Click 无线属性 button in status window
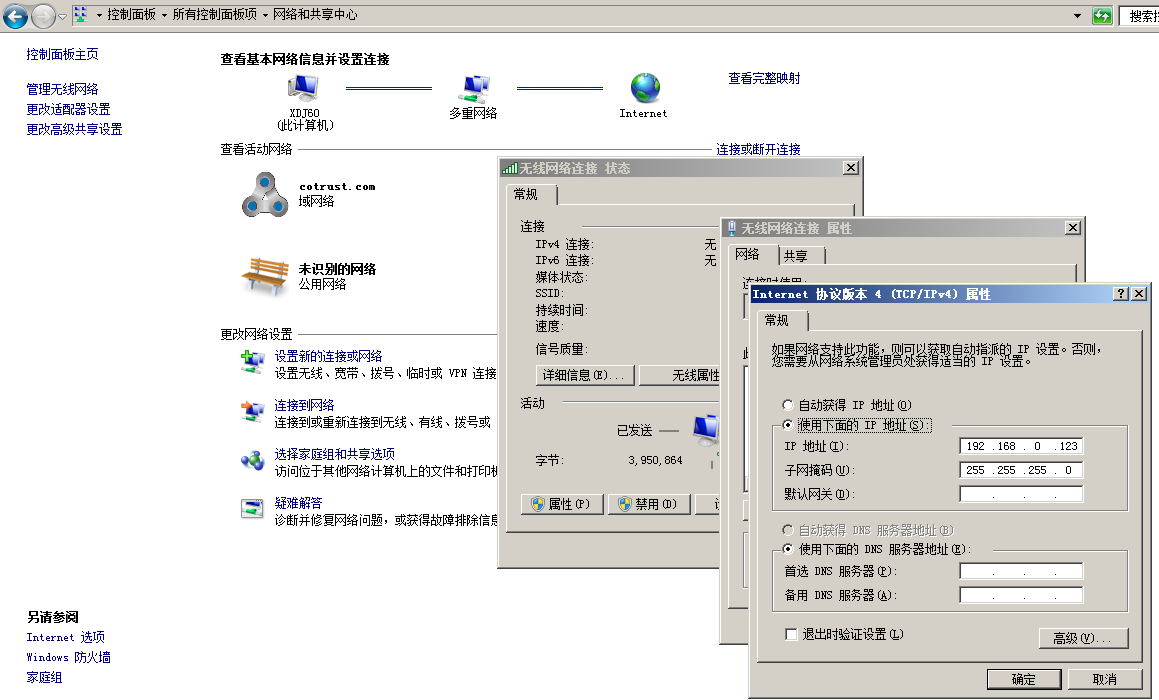1159x700 pixels. [680, 376]
